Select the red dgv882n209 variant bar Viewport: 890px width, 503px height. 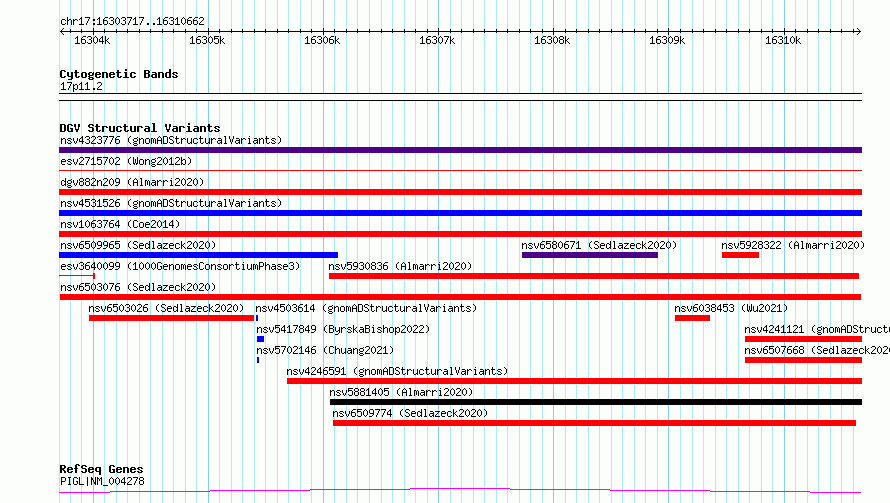(460, 192)
